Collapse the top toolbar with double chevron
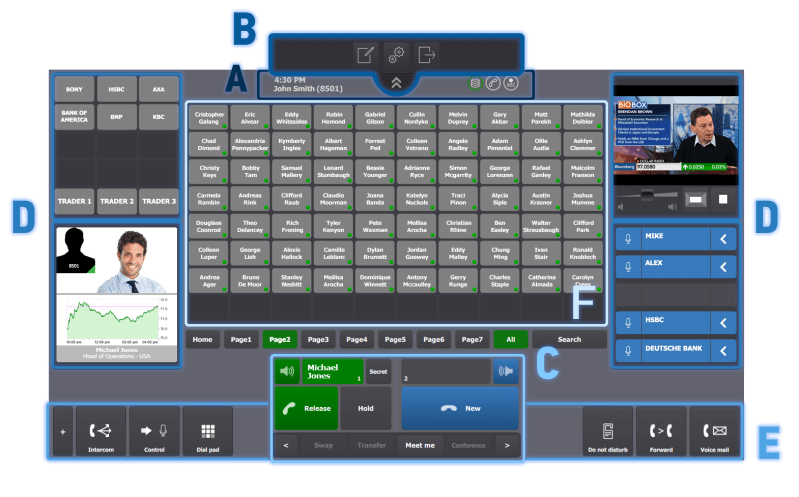The width and height of the screenshot is (799, 497). pyautogui.click(x=396, y=83)
